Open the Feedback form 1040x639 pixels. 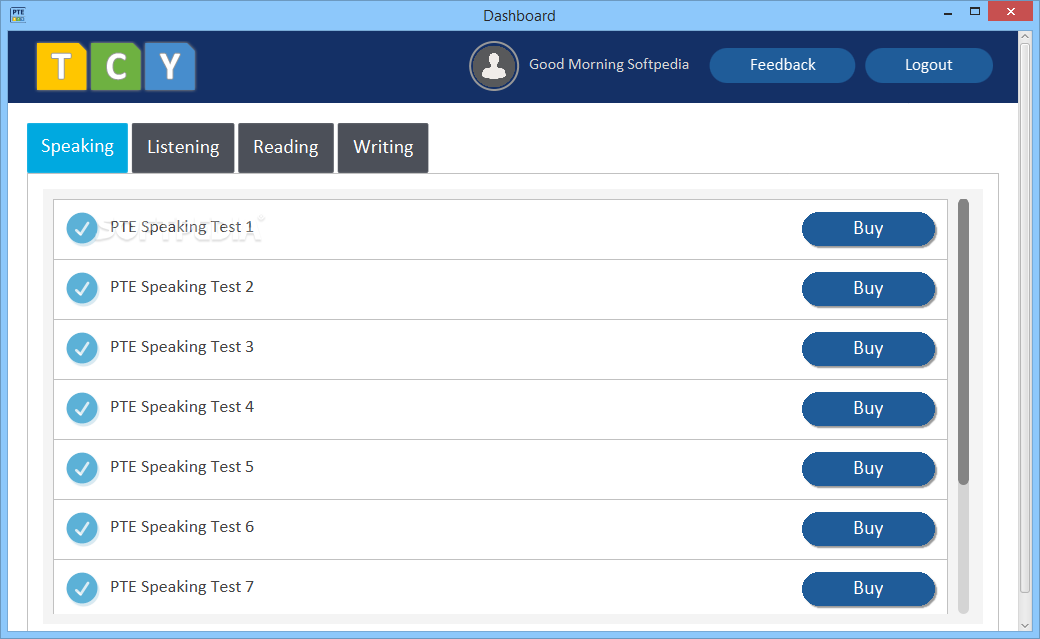coord(782,65)
